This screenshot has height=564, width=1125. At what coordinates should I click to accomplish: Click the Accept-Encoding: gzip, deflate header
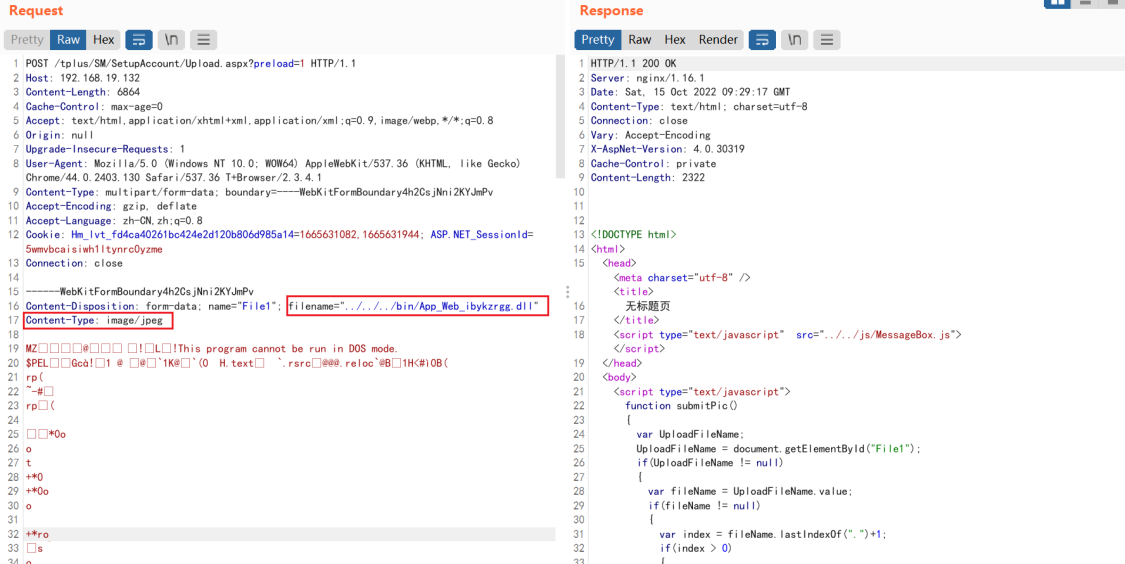point(111,207)
